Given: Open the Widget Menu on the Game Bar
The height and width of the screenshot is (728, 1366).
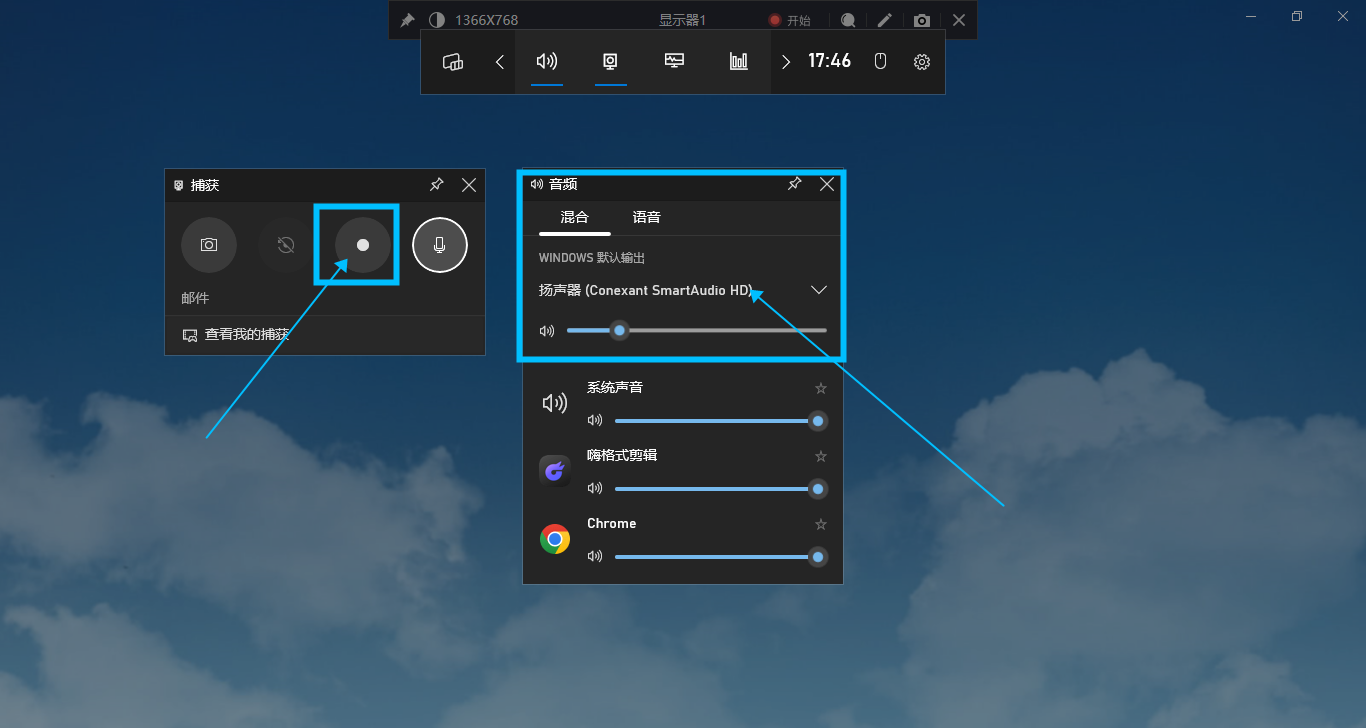Looking at the screenshot, I should (x=452, y=61).
